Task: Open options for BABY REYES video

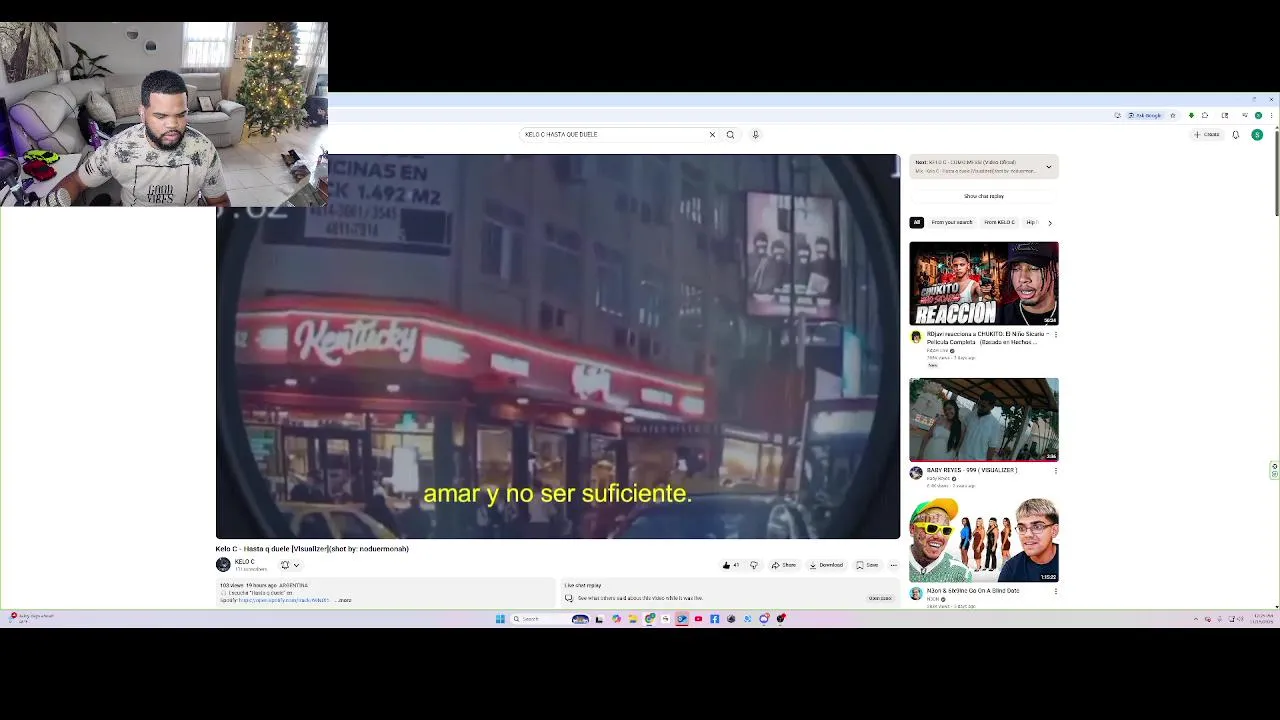Action: (1055, 470)
